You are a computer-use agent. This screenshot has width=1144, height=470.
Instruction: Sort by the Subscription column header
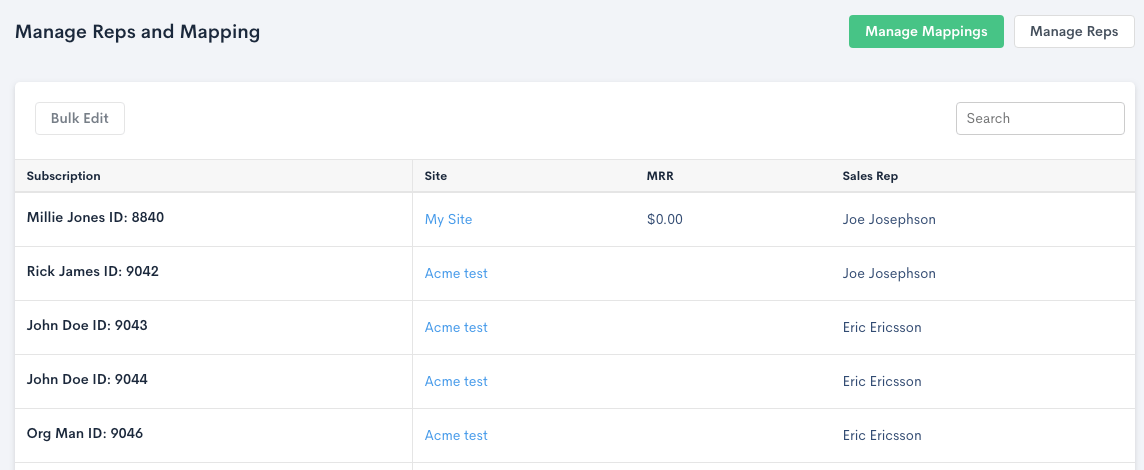64,176
